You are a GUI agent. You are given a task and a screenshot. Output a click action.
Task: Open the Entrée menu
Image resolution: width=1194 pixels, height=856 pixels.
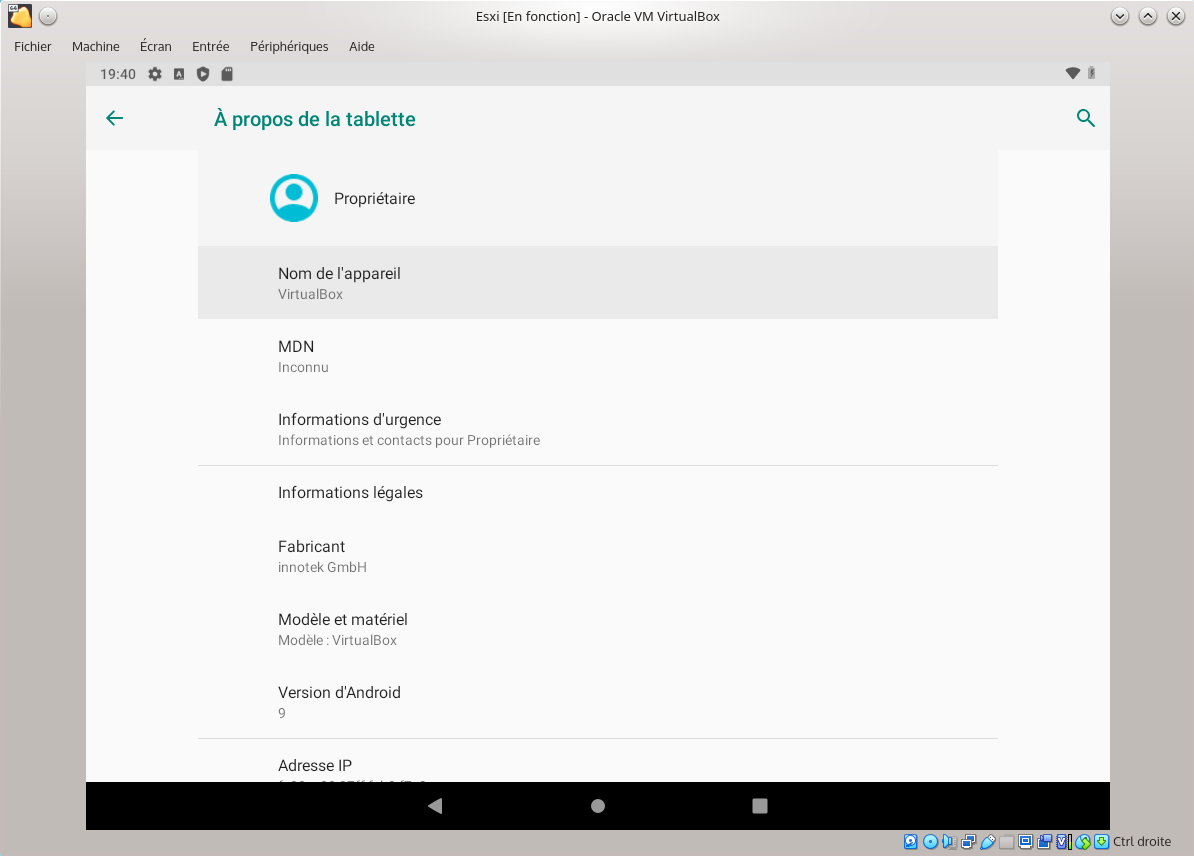211,46
